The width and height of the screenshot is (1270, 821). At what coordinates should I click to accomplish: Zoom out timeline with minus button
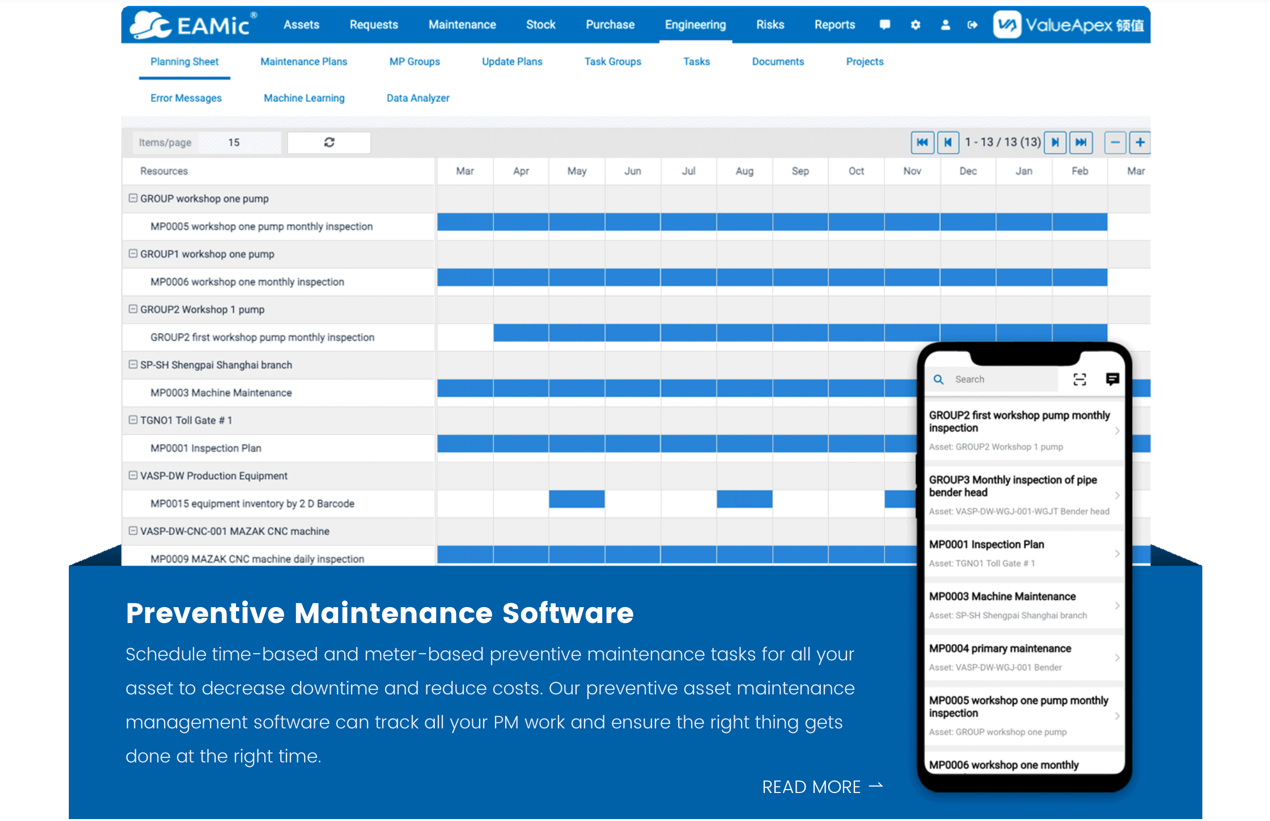[1115, 143]
